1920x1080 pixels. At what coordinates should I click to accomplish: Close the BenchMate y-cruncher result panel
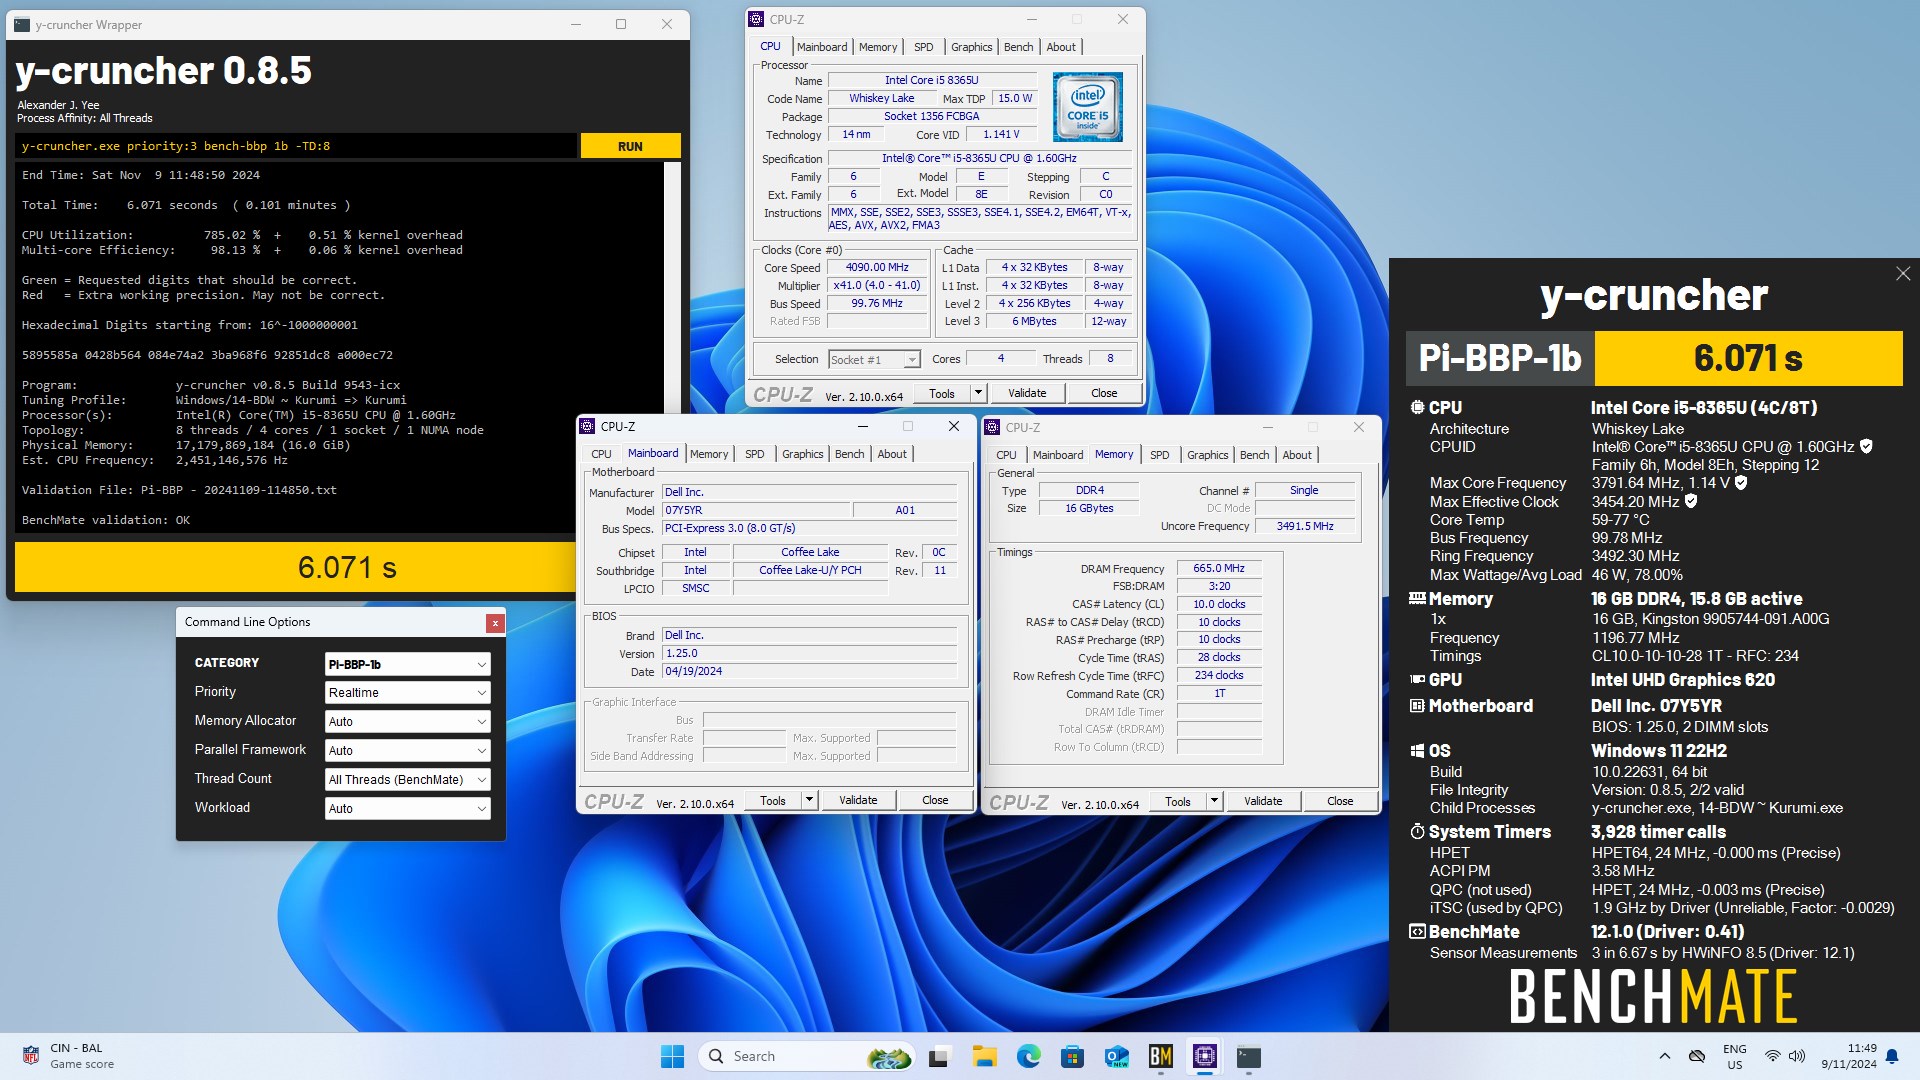pos(1903,274)
